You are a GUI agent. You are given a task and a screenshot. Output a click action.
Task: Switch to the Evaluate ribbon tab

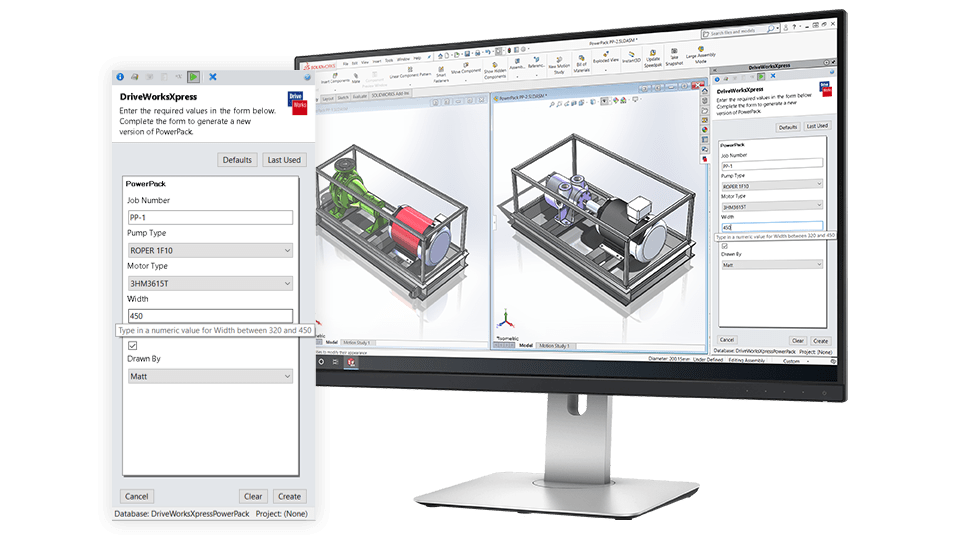click(360, 96)
